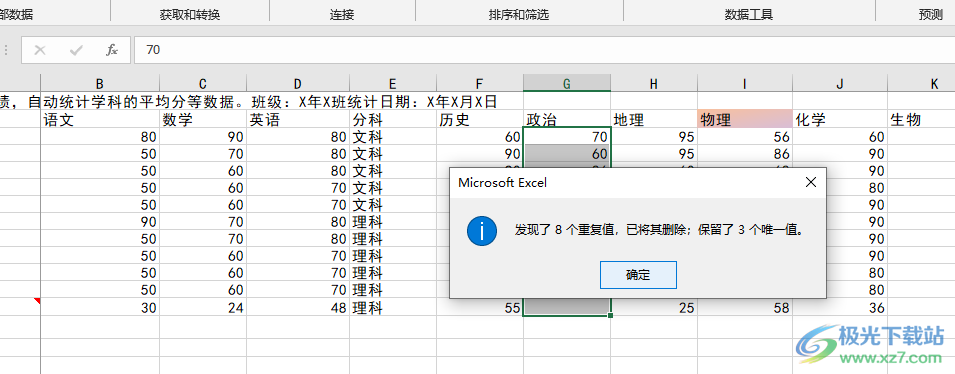Screen dimensions: 955x374
Task: Select column D header
Action: [298, 84]
